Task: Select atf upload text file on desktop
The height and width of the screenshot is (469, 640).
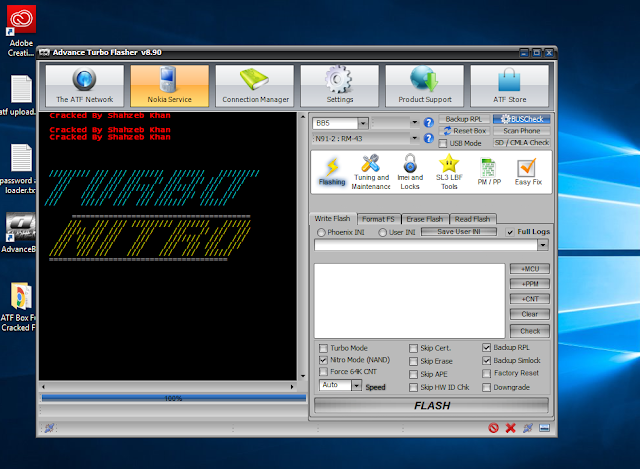Action: coord(18,96)
